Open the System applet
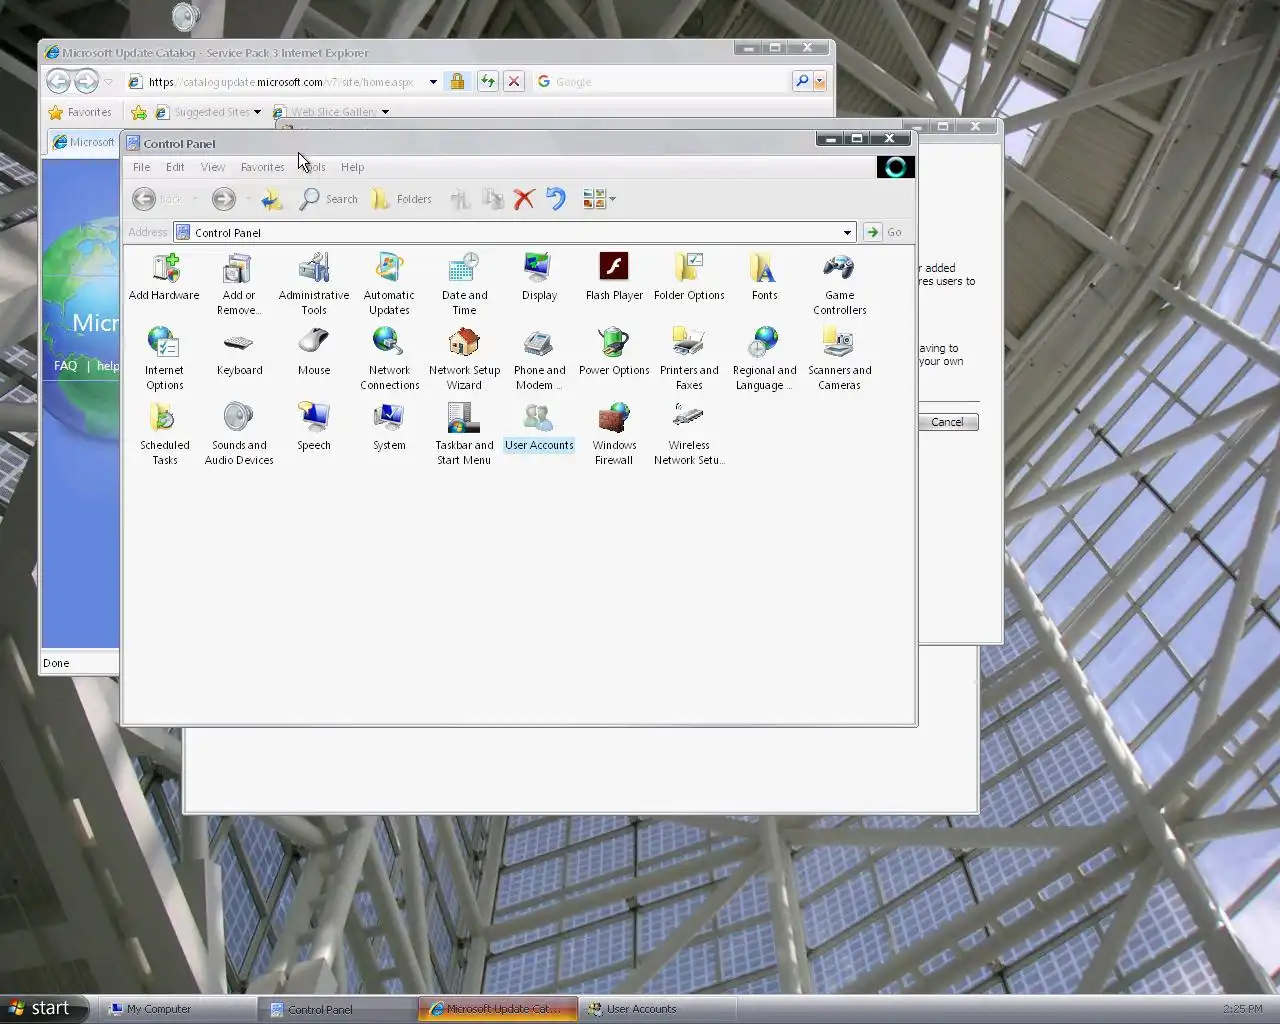Screen dimensions: 1280x1024 (x=389, y=427)
